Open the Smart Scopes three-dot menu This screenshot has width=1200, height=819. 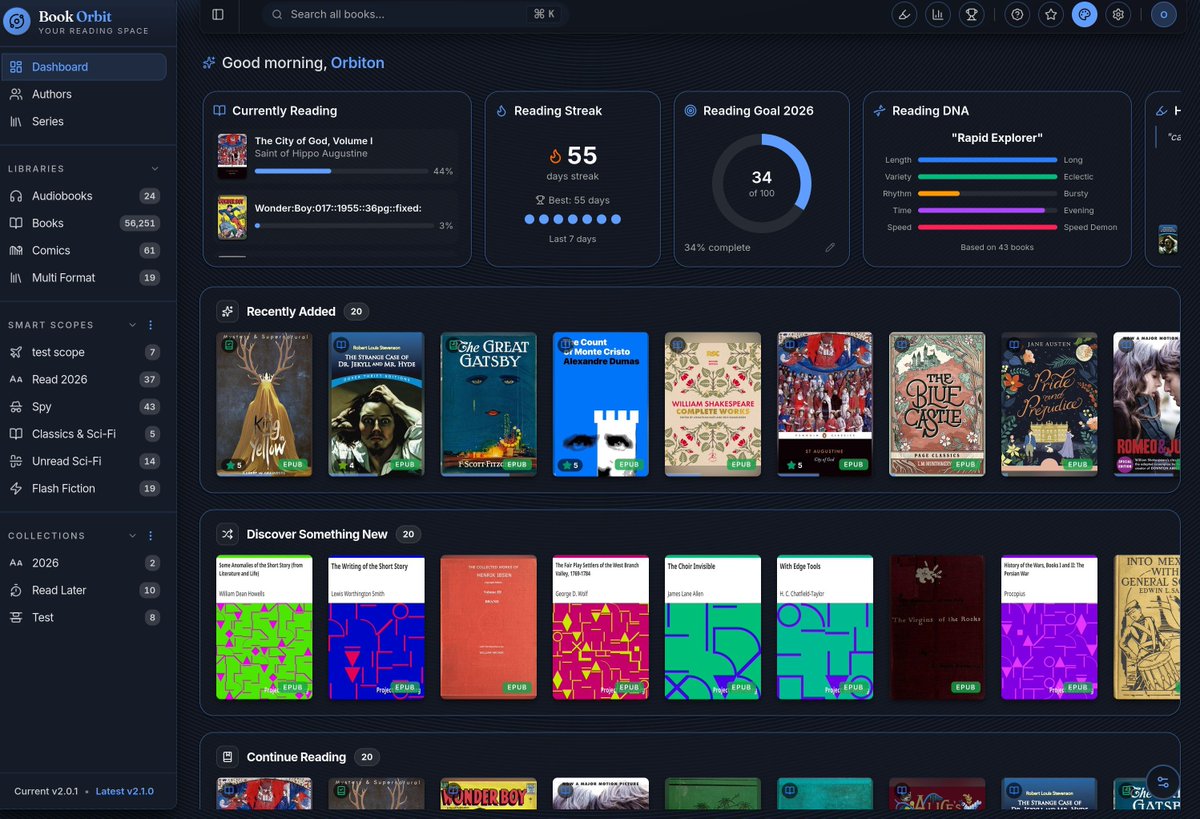[151, 325]
